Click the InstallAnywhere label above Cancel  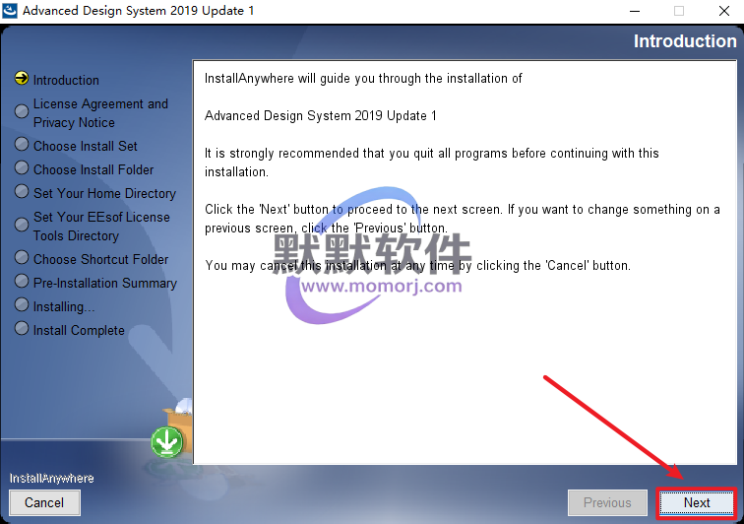pyautogui.click(x=52, y=478)
